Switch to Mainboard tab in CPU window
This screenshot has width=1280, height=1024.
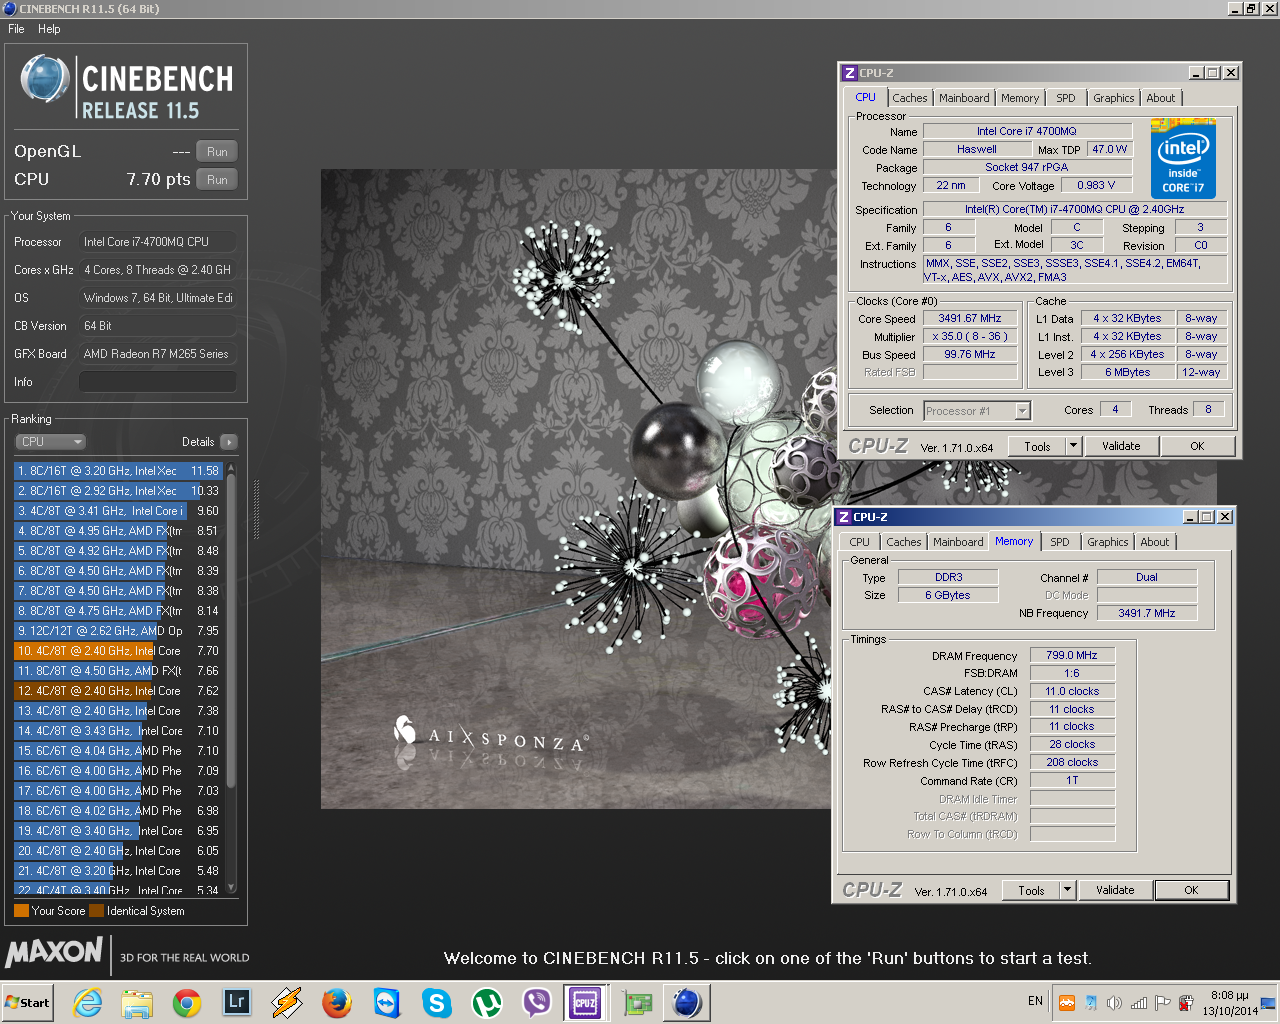point(964,98)
